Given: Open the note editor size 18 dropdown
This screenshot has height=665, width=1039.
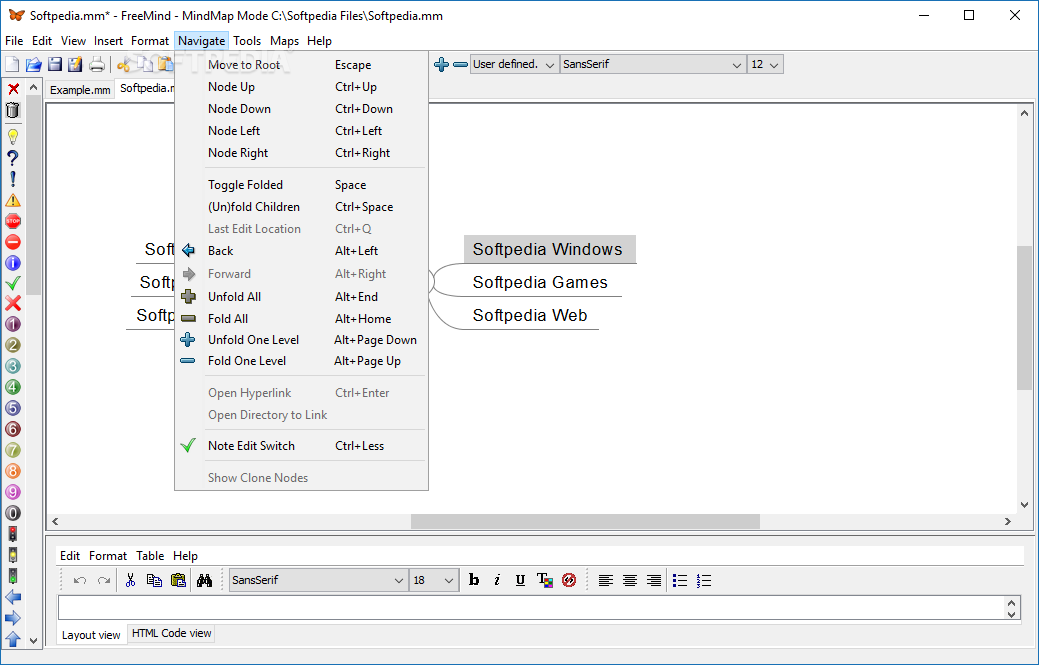Looking at the screenshot, I should click(434, 580).
